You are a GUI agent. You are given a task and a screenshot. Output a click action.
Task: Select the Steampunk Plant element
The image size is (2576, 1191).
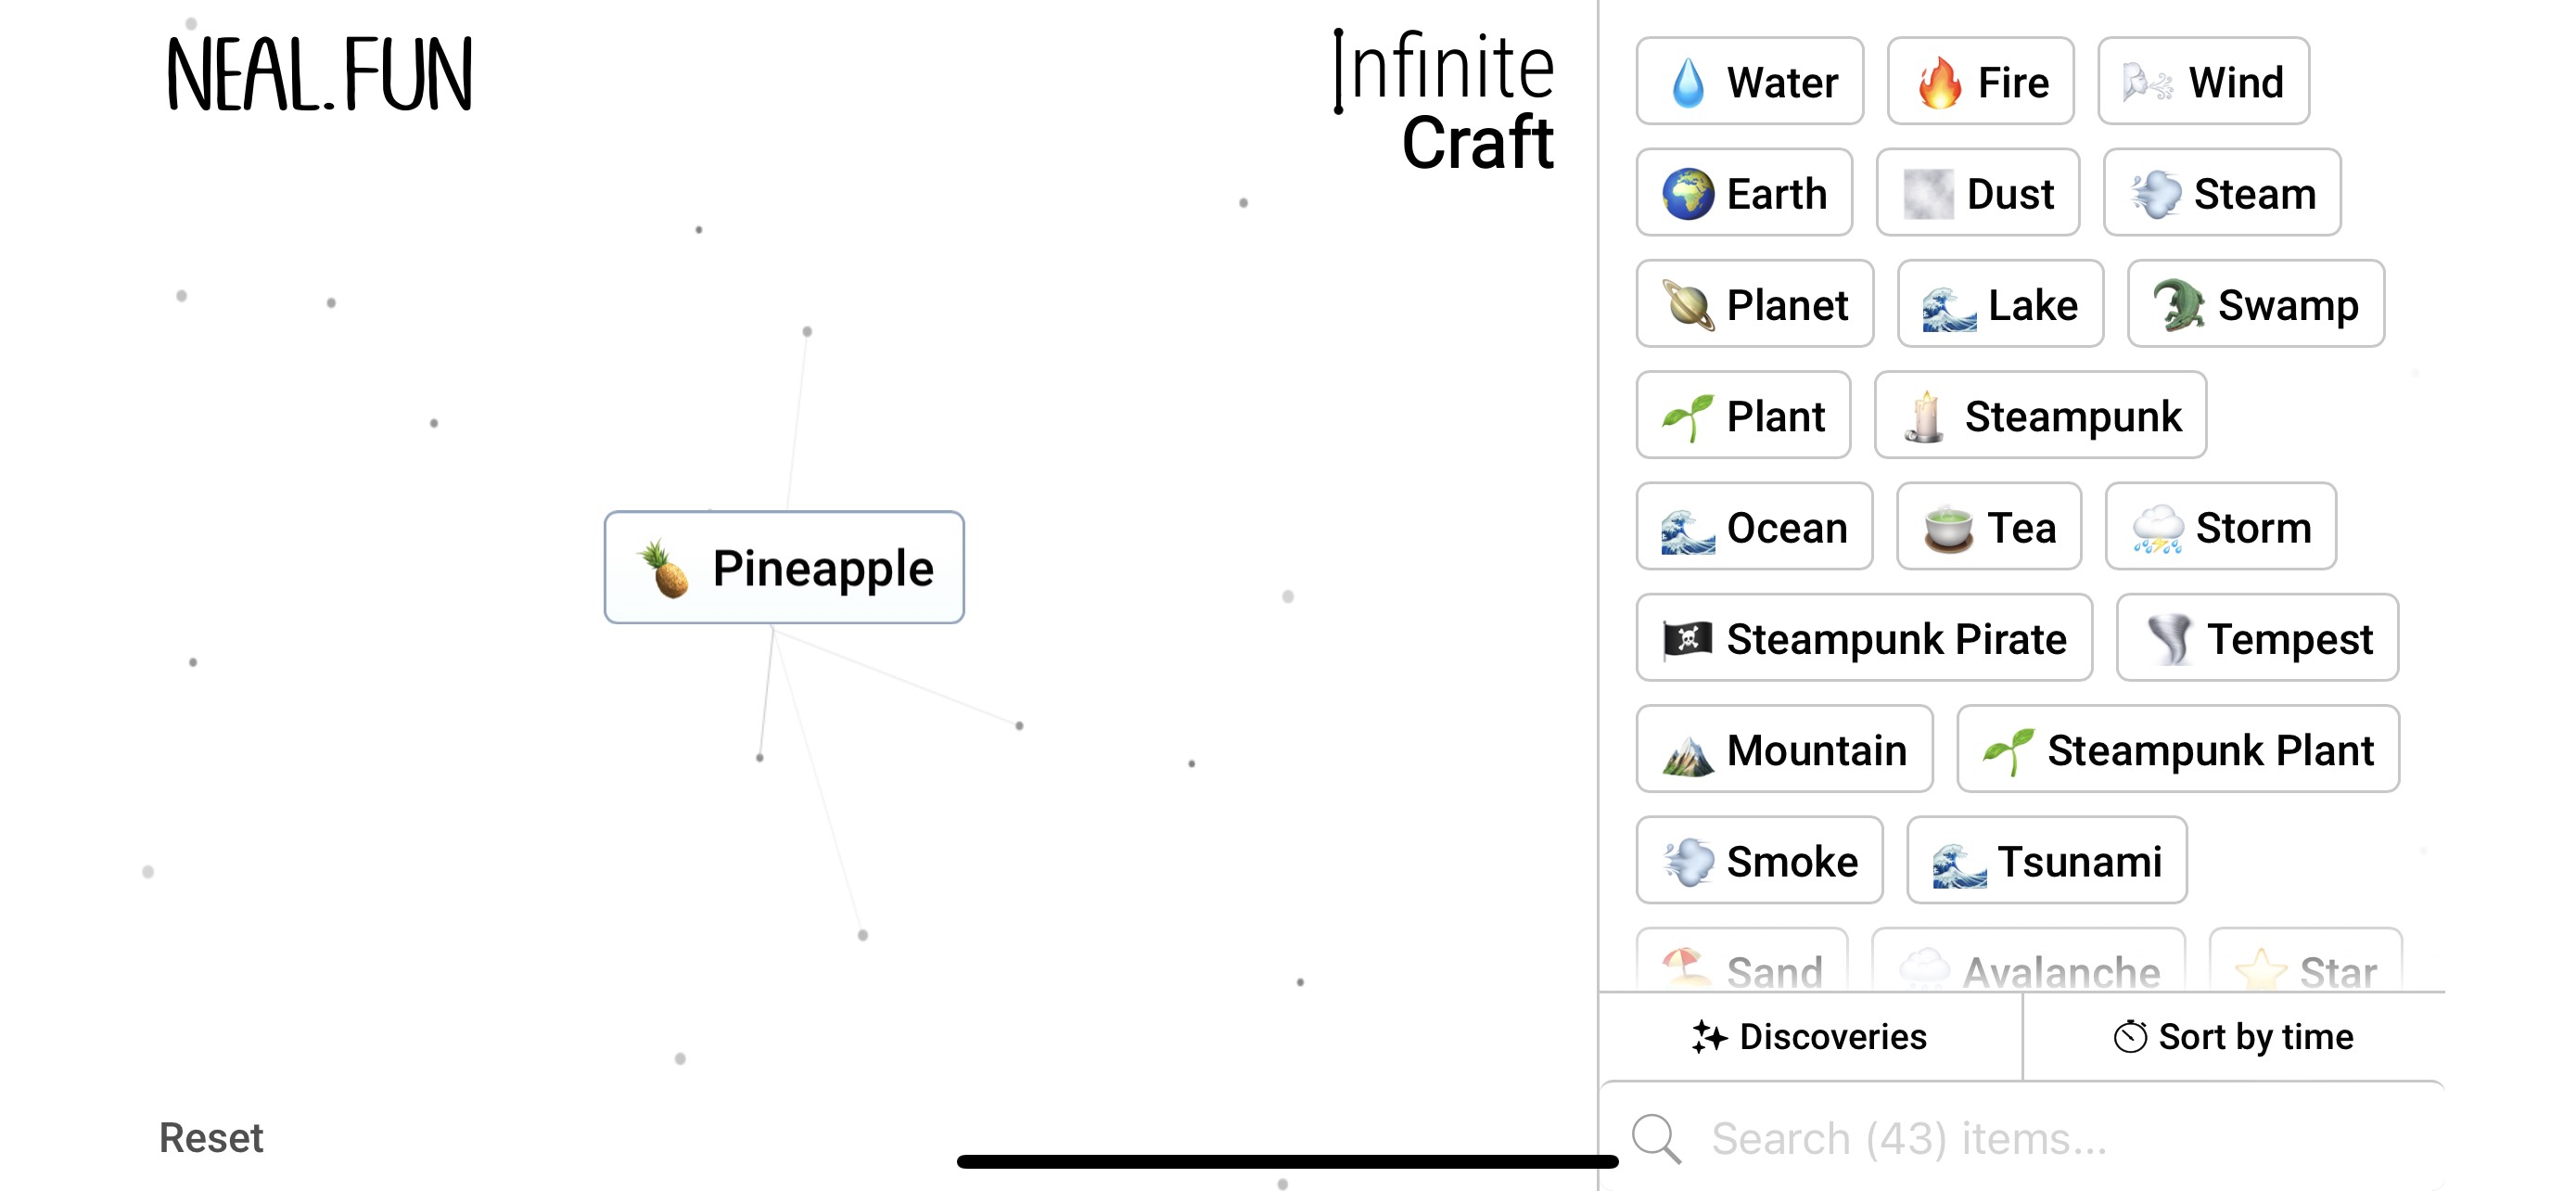pyautogui.click(x=2177, y=749)
